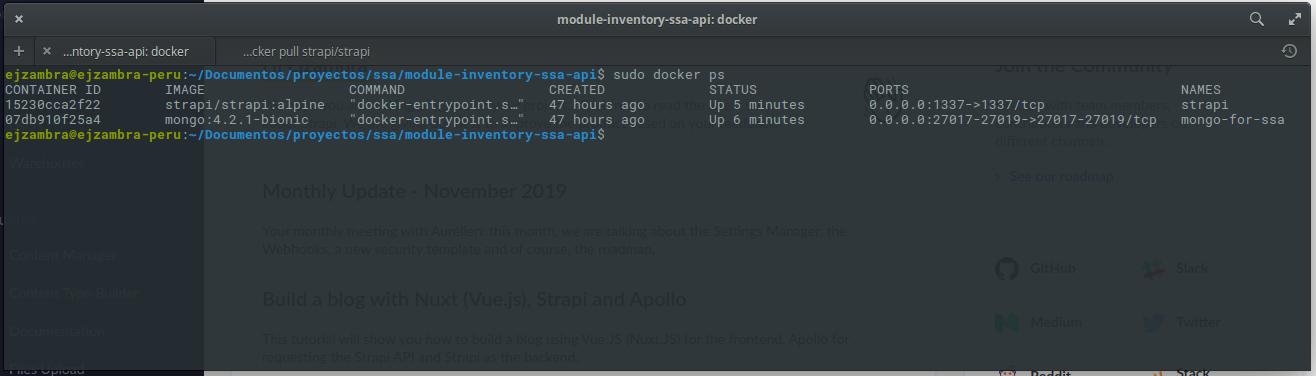
Task: Close the terminal window with X
Action: 19,19
